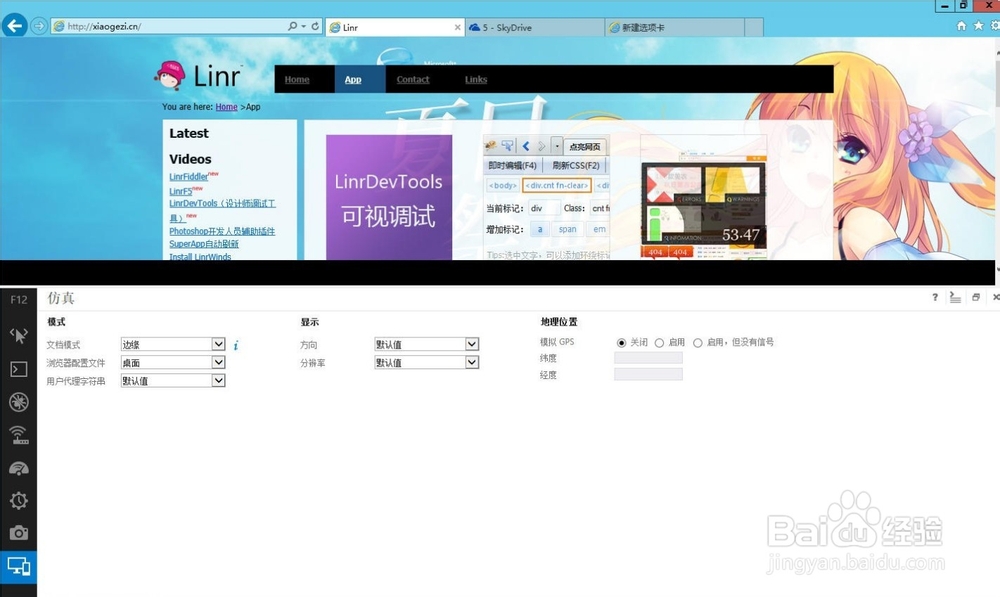This screenshot has height=597, width=1000.
Task: Click the Linr mascot logo
Action: 170,75
